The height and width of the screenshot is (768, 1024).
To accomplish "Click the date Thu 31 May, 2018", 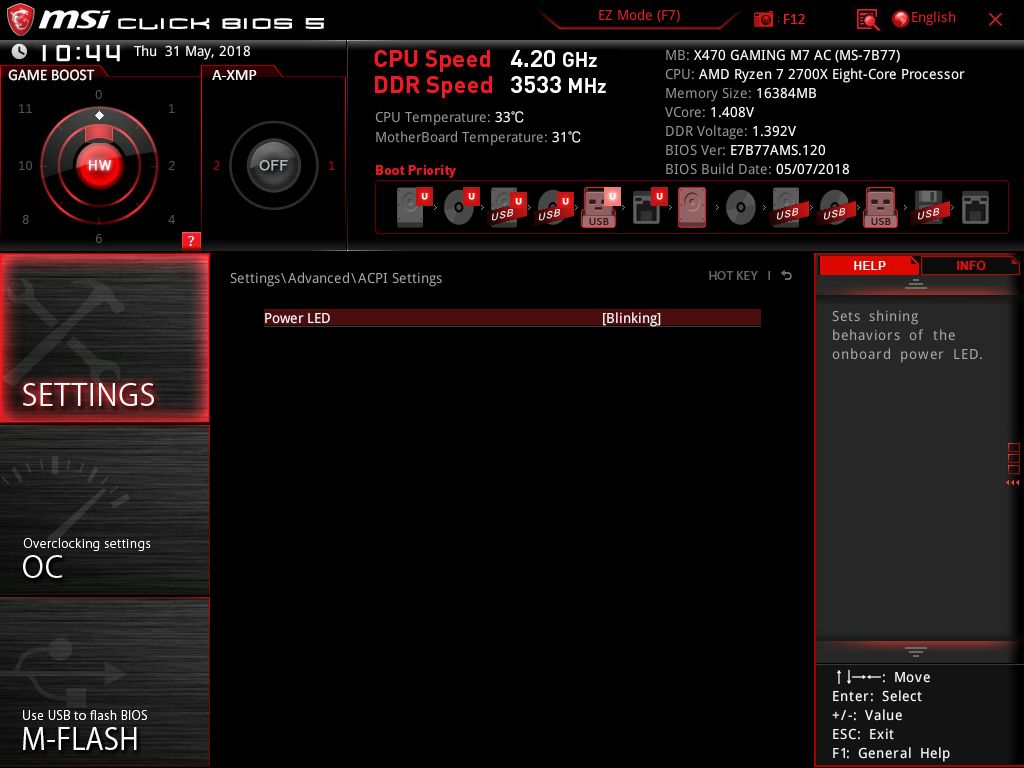I will 192,51.
